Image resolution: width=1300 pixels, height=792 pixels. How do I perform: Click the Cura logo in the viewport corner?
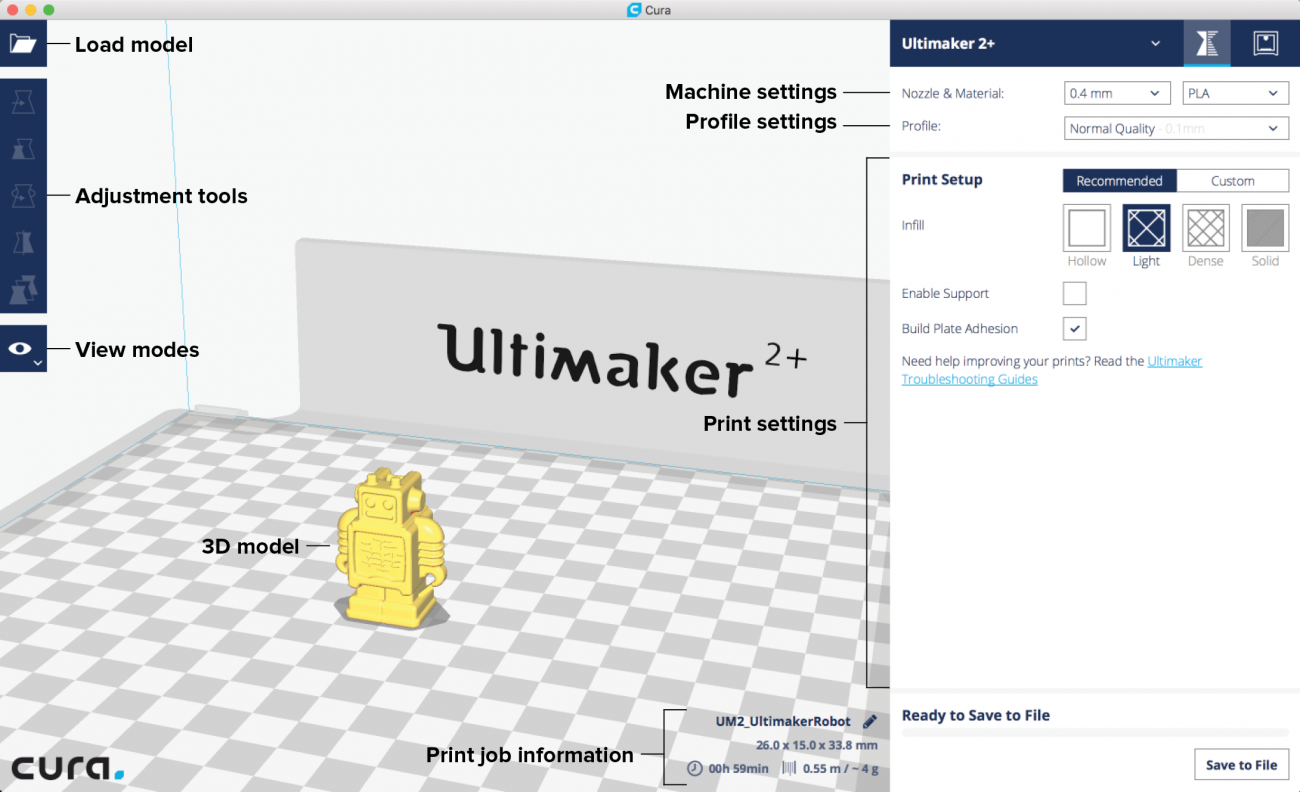pyautogui.click(x=68, y=767)
